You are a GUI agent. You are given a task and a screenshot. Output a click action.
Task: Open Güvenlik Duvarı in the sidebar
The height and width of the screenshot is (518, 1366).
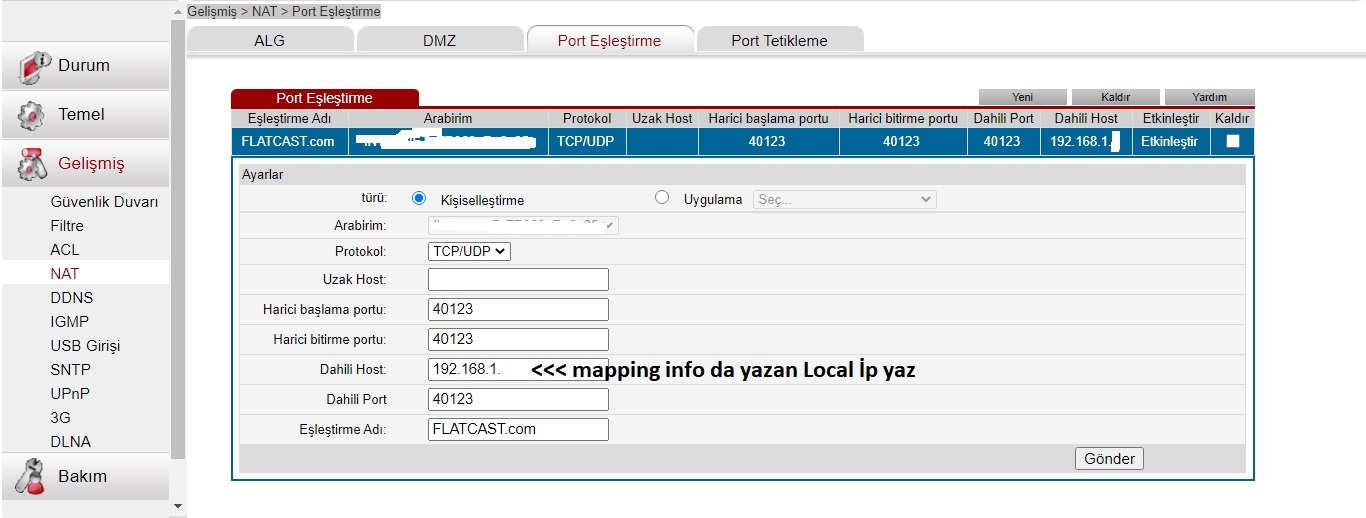(x=104, y=202)
